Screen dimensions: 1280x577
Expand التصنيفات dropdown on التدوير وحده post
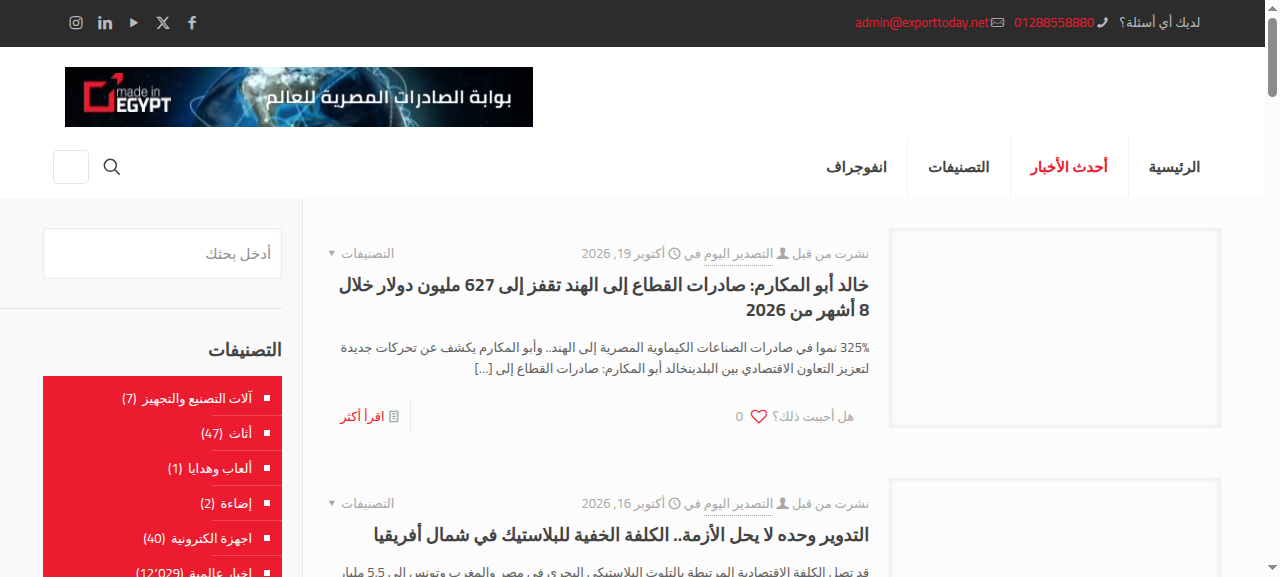362,503
